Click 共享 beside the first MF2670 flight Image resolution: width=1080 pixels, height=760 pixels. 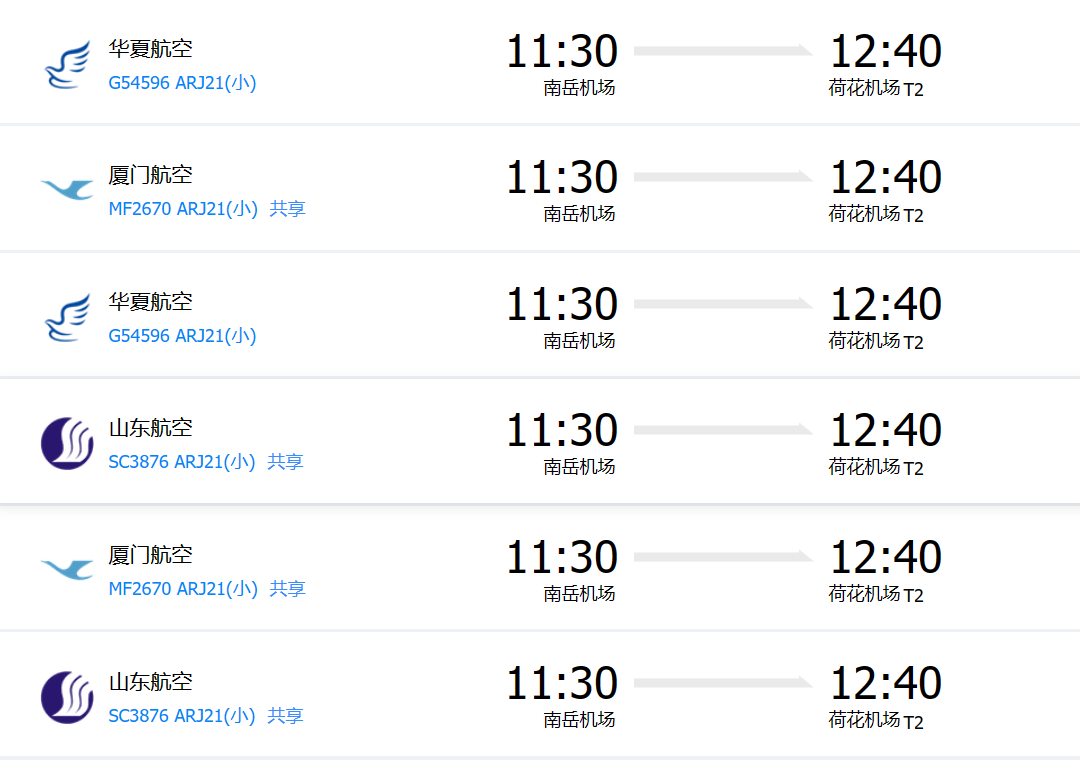click(288, 209)
